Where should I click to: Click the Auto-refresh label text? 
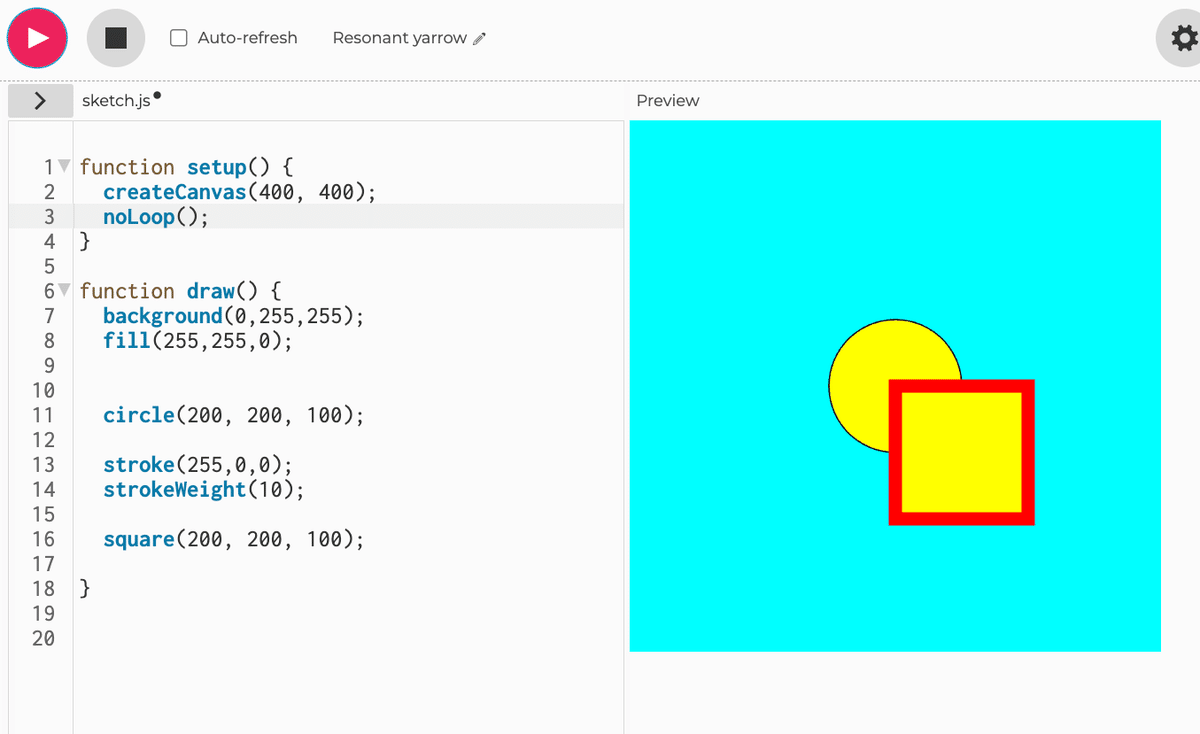coord(247,38)
